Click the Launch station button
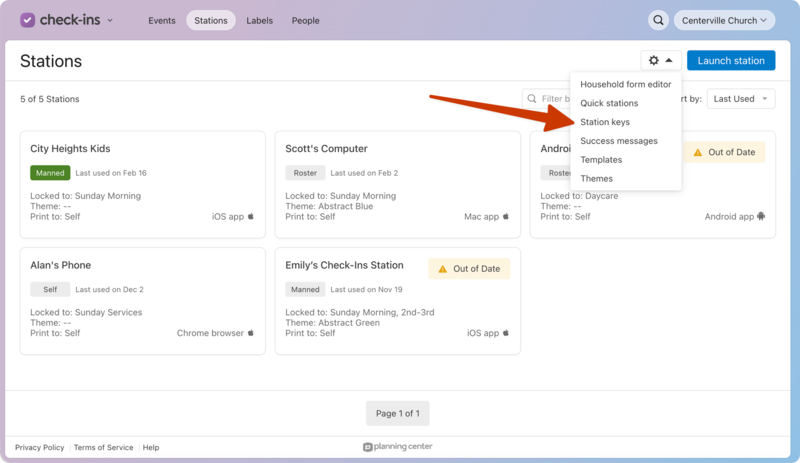This screenshot has width=800, height=463. pos(731,61)
